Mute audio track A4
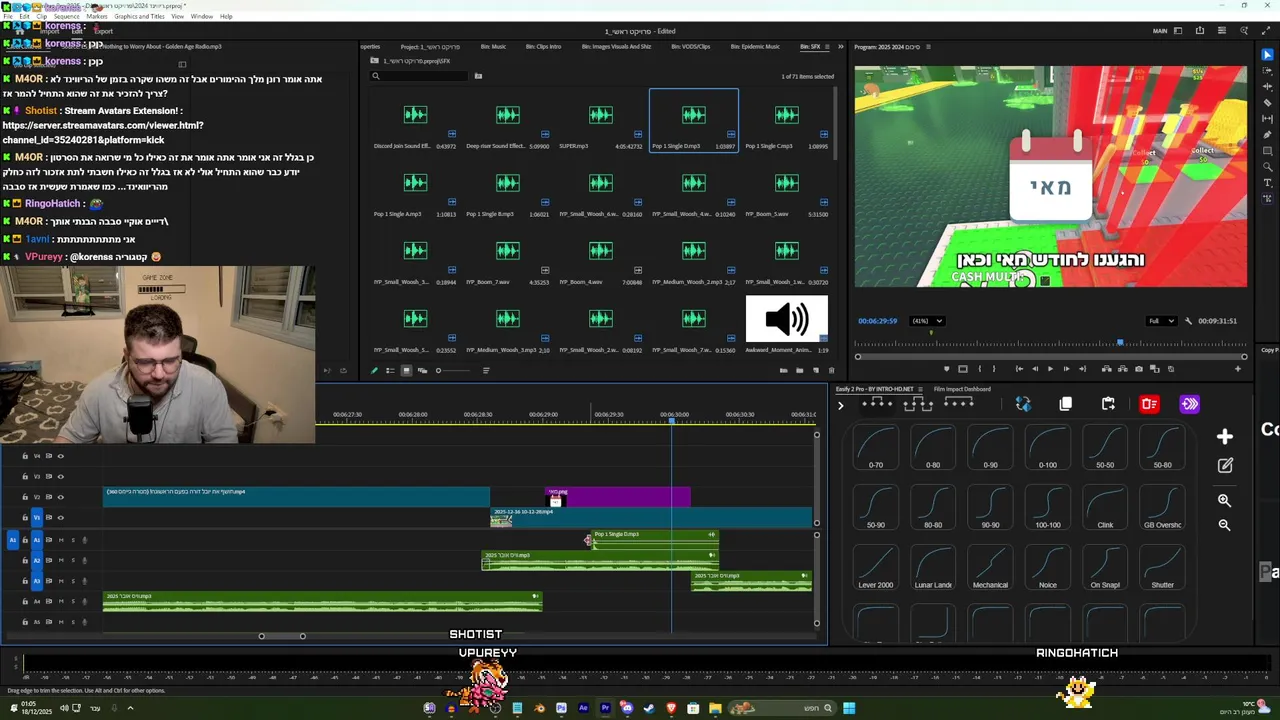1280x720 pixels. (x=61, y=602)
